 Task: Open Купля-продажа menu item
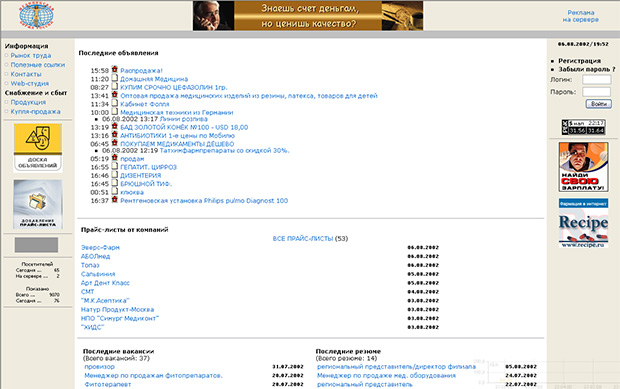pos(36,111)
